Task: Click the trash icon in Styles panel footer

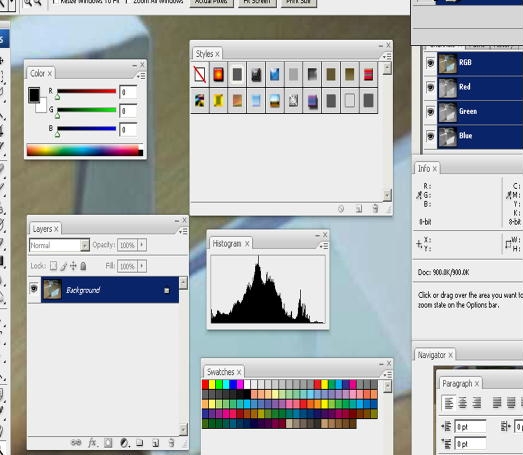Action: tap(375, 209)
